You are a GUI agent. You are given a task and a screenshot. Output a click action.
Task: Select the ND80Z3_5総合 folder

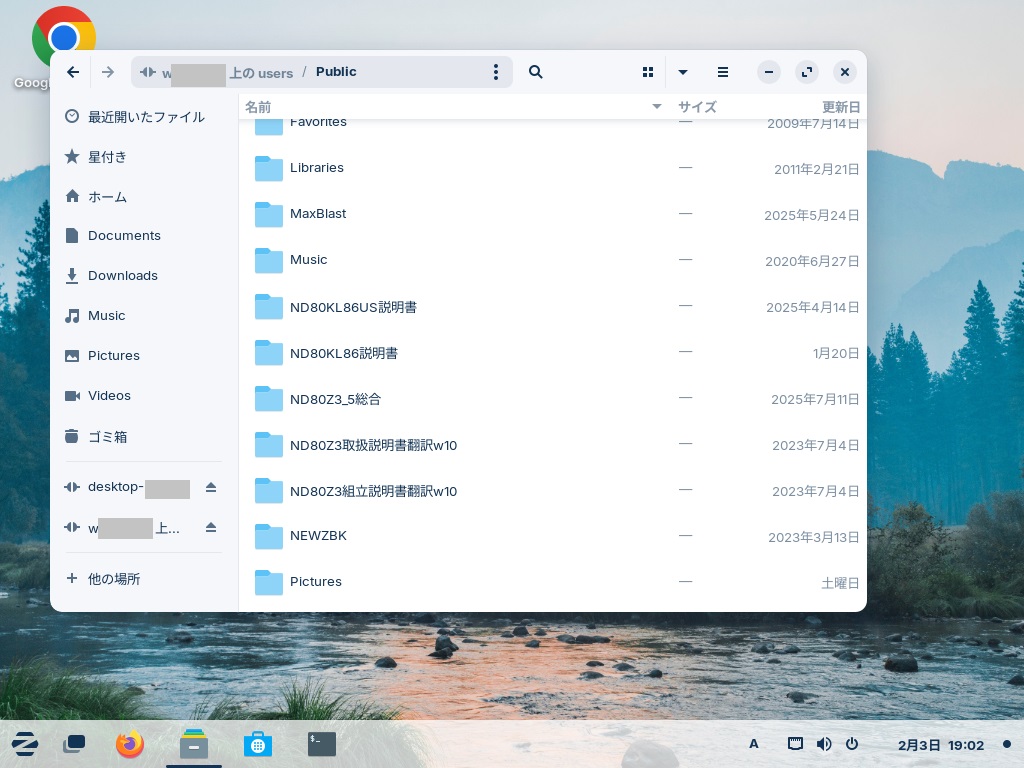335,399
